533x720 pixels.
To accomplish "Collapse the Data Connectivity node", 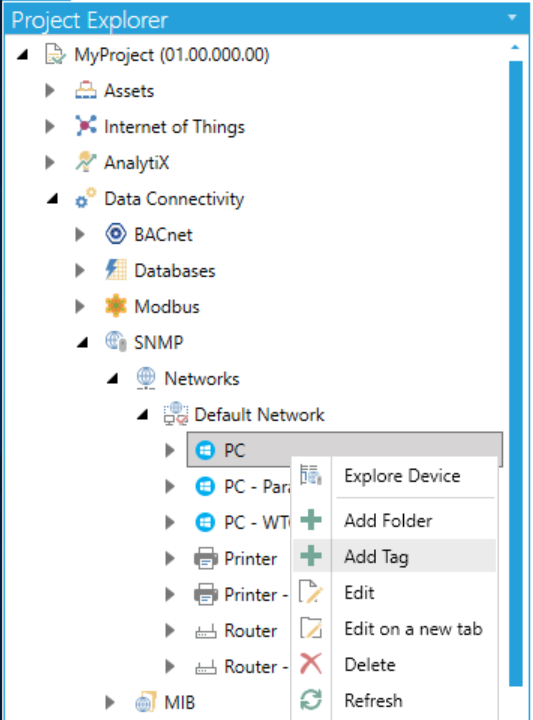I will click(53, 199).
